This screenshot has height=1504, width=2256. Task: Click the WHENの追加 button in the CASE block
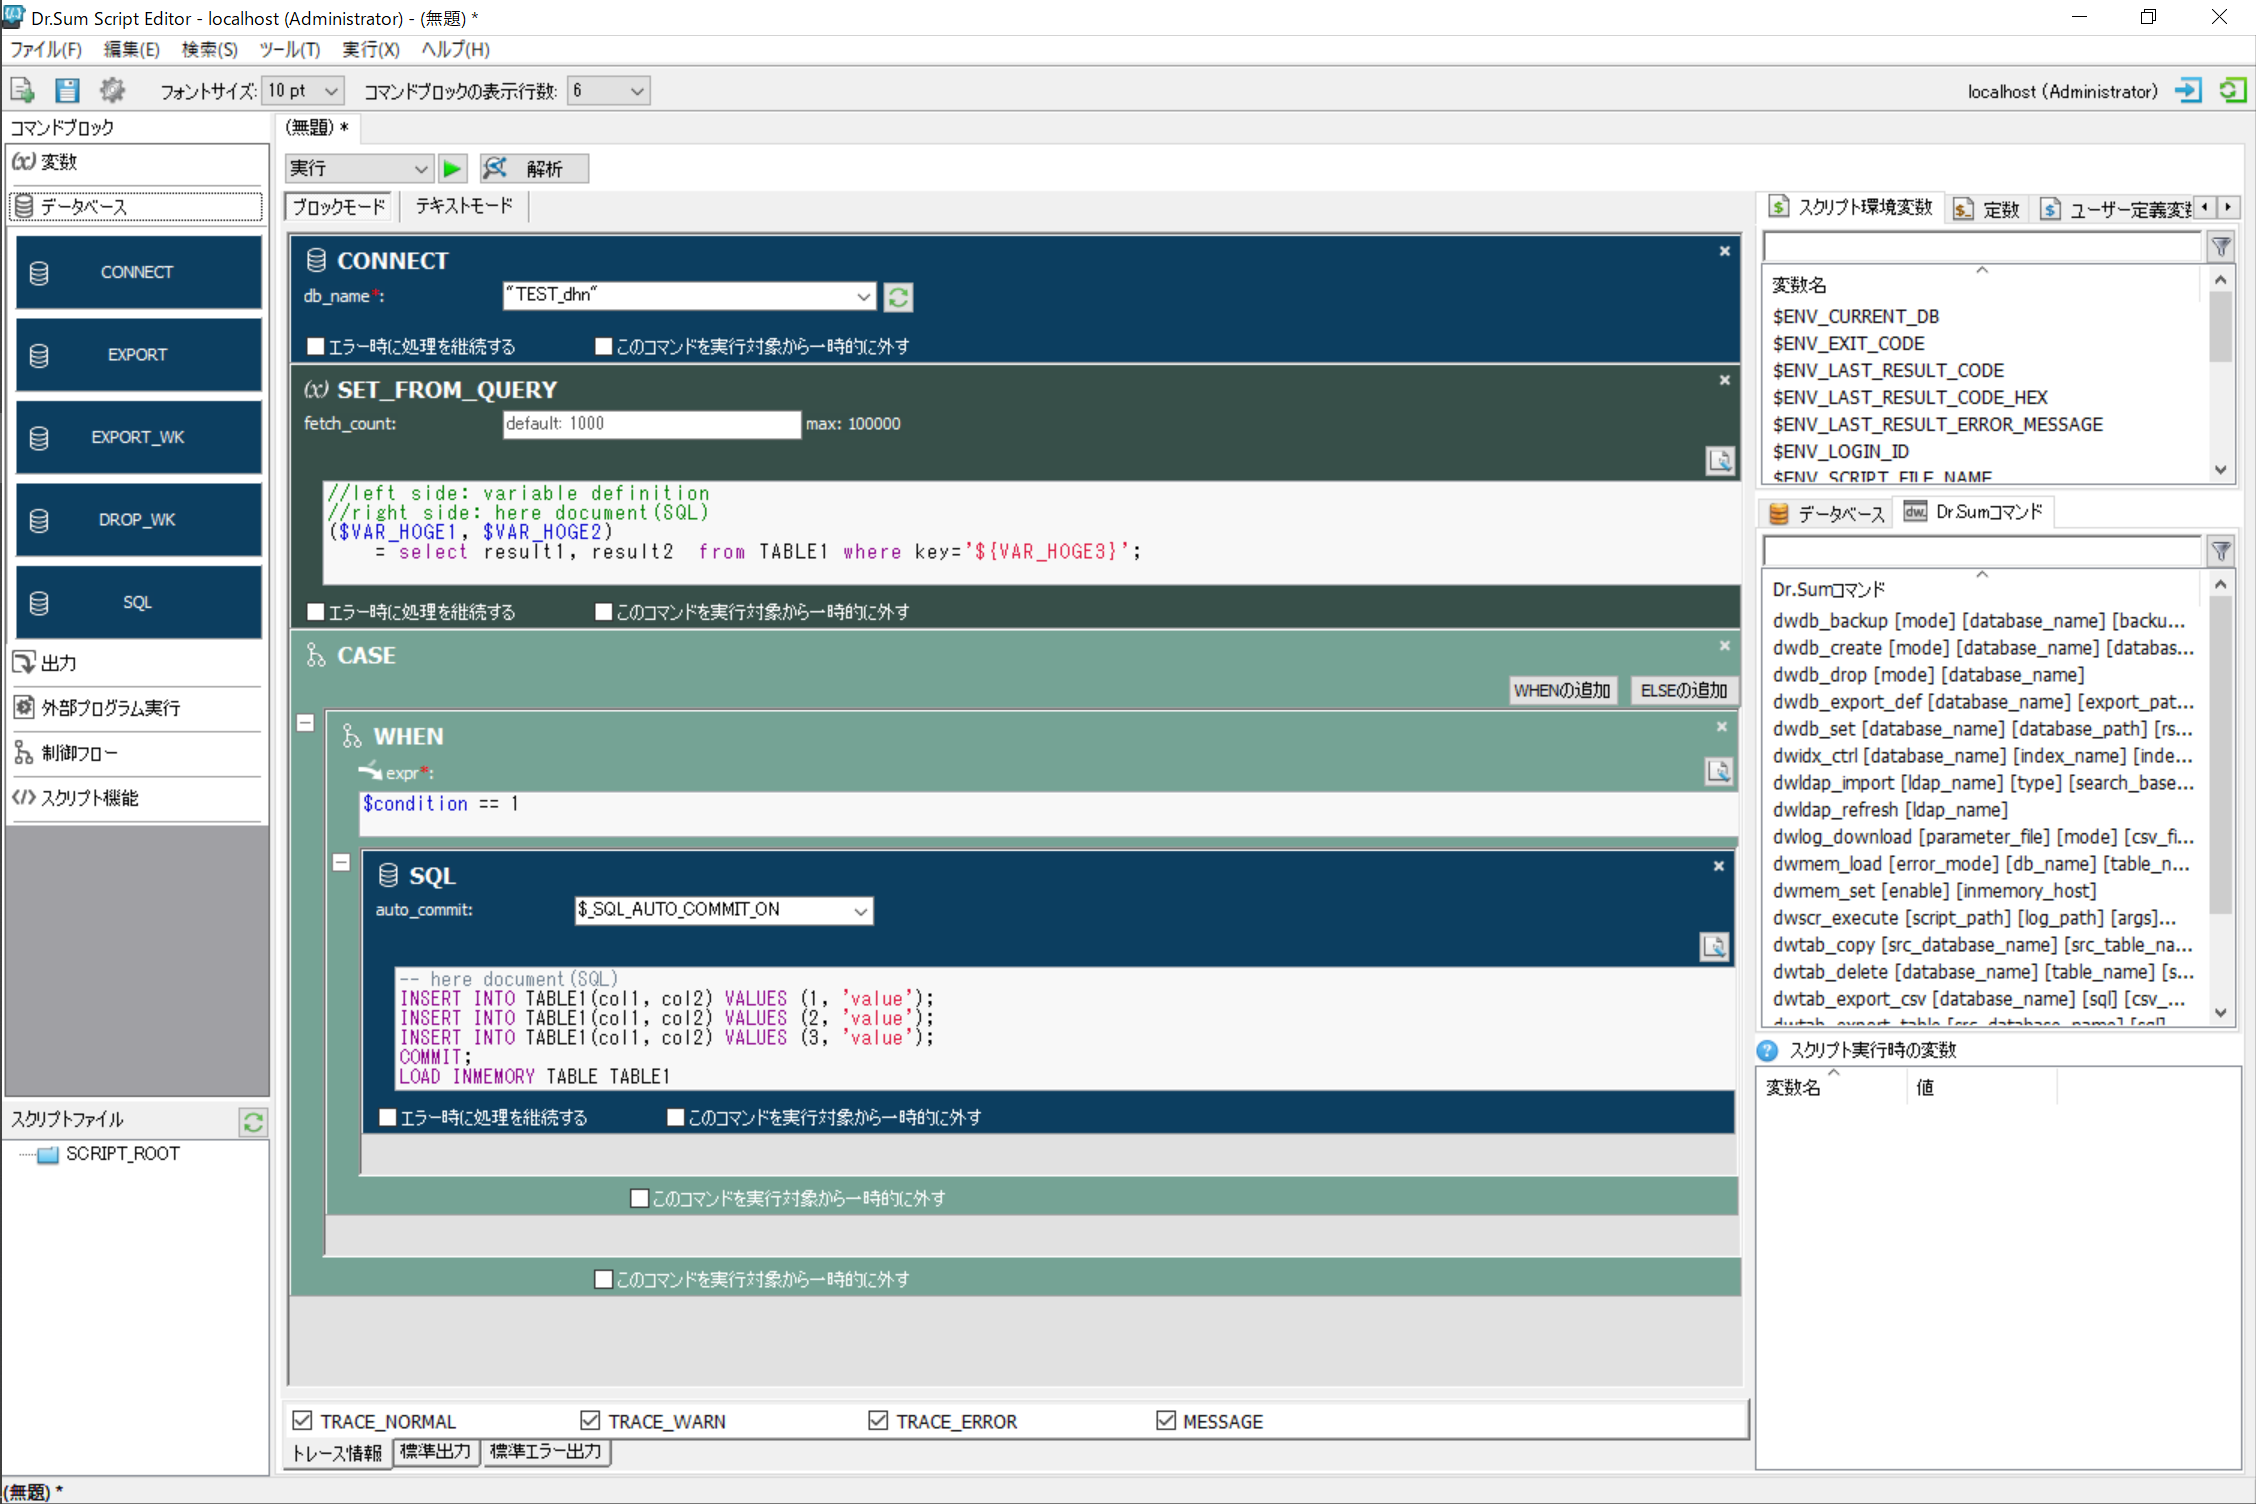(1562, 690)
